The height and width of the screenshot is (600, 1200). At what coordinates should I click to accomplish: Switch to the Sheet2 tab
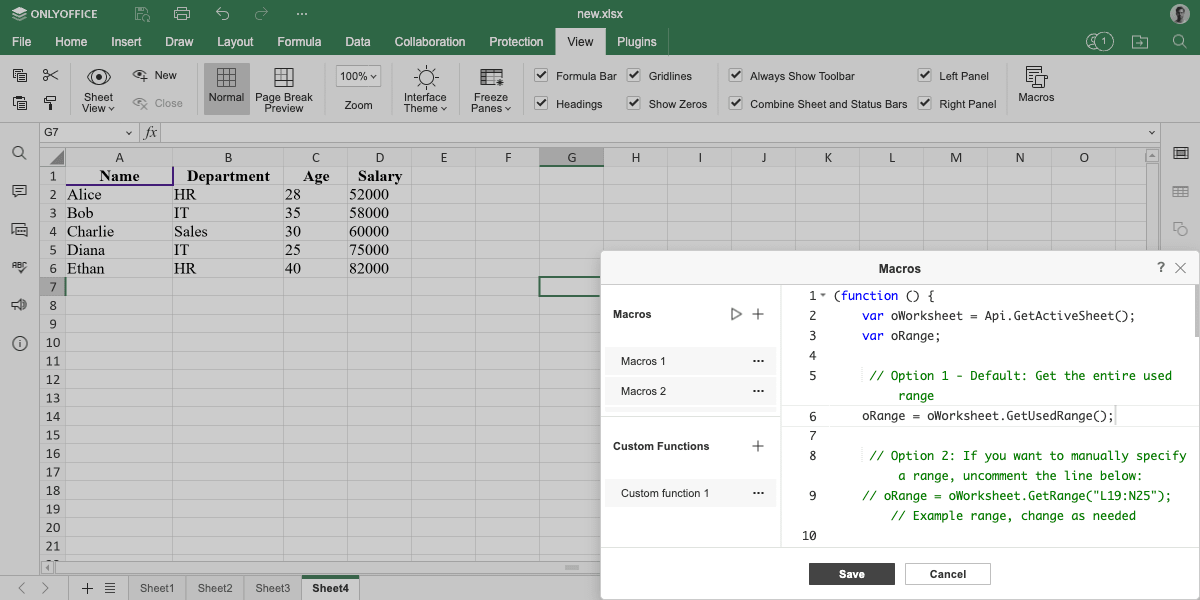click(x=214, y=588)
